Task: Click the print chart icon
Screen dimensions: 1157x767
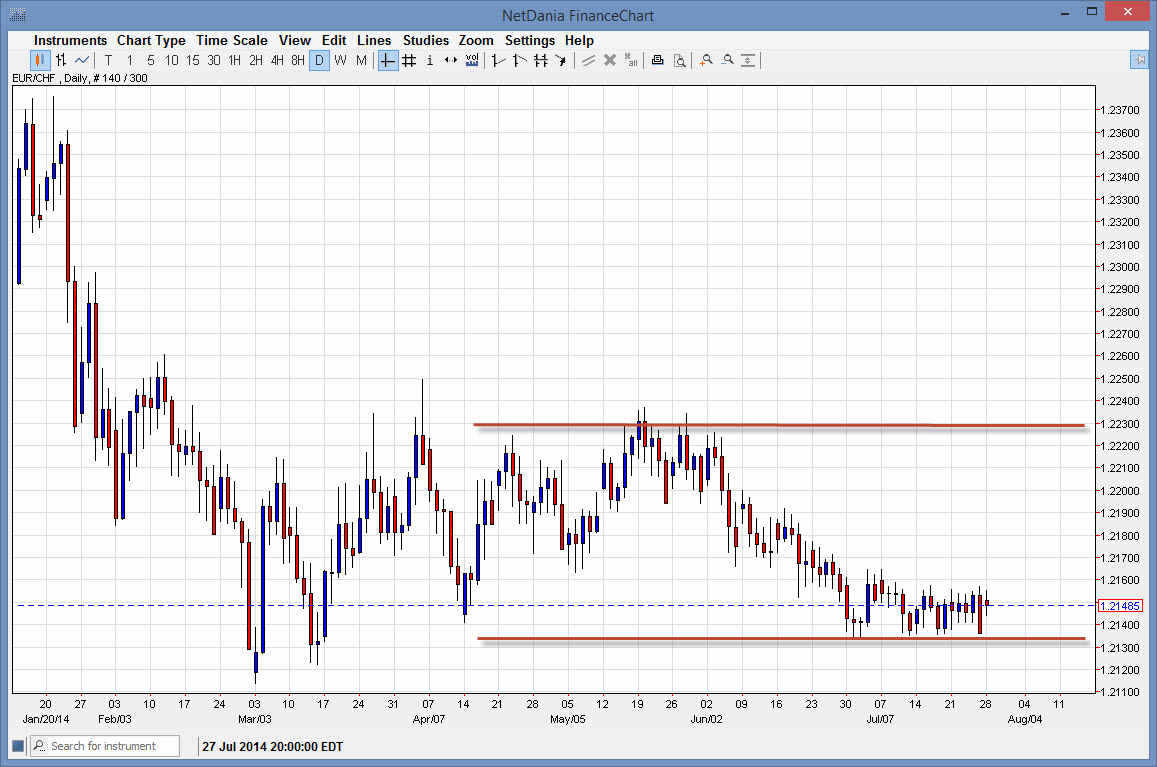Action: tap(657, 60)
